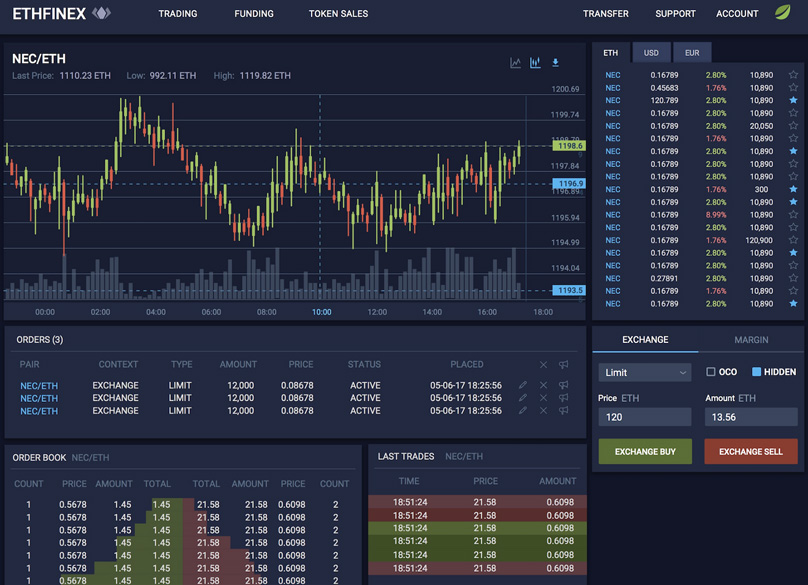This screenshot has height=585, width=808.
Task: Select the candlestick chart view icon
Action: pyautogui.click(x=535, y=63)
